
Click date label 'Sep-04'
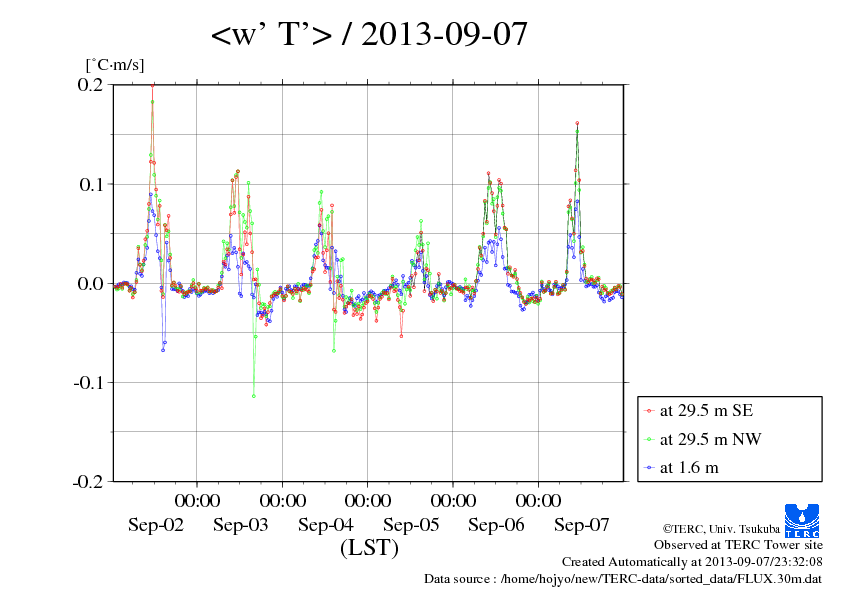coord(326,525)
